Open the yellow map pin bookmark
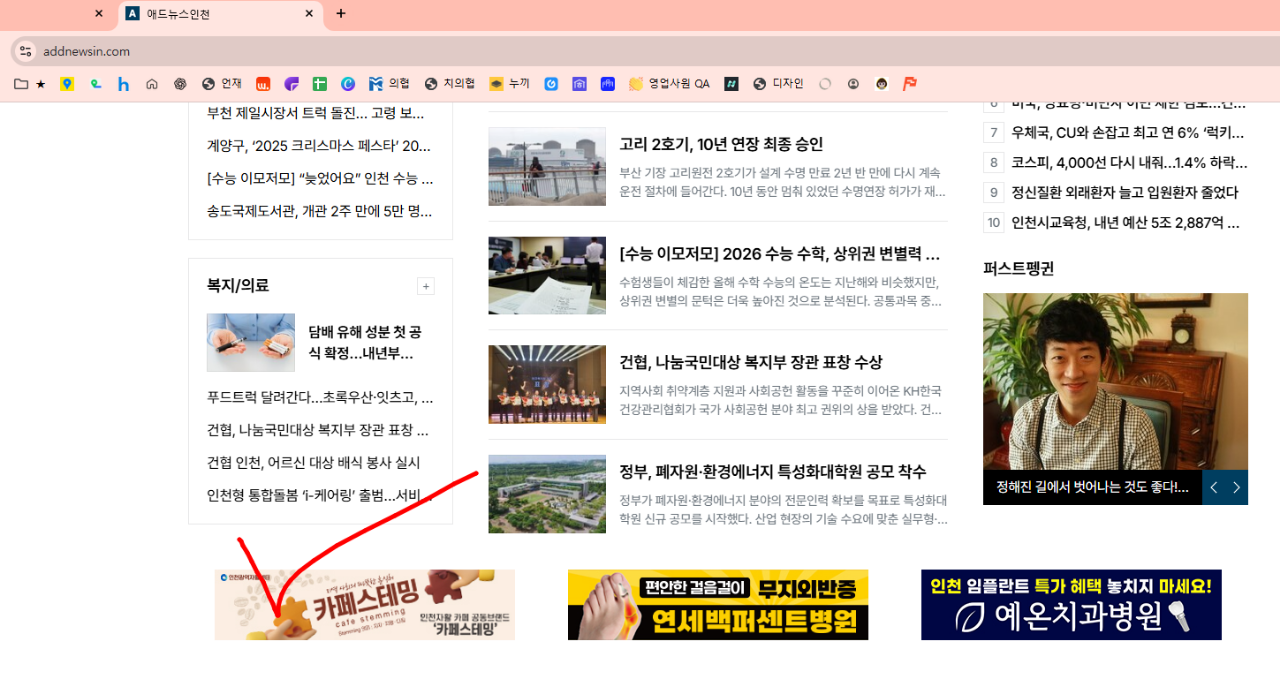This screenshot has height=679, width=1280. point(67,84)
